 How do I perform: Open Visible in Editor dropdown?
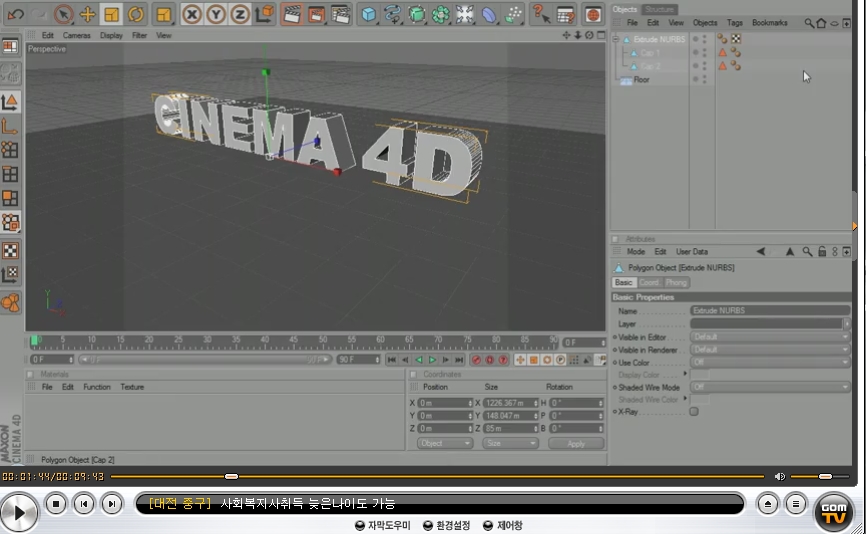tap(770, 337)
